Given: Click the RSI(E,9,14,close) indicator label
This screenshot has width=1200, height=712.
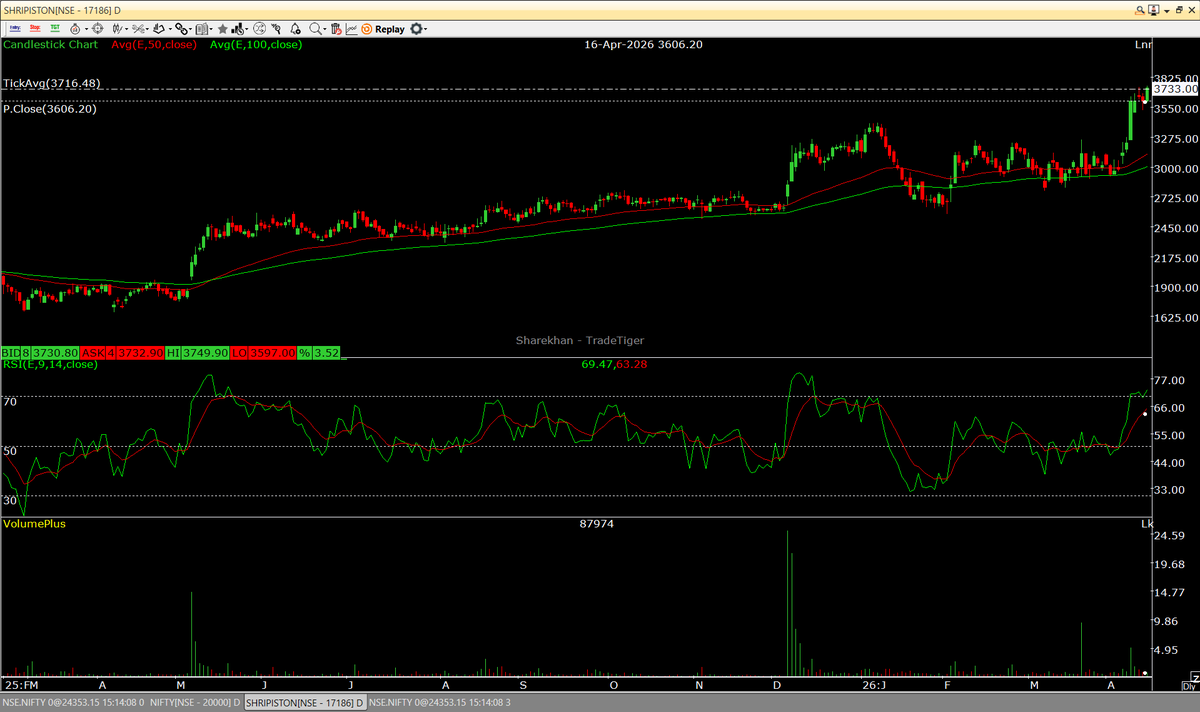Looking at the screenshot, I should click(x=50, y=364).
